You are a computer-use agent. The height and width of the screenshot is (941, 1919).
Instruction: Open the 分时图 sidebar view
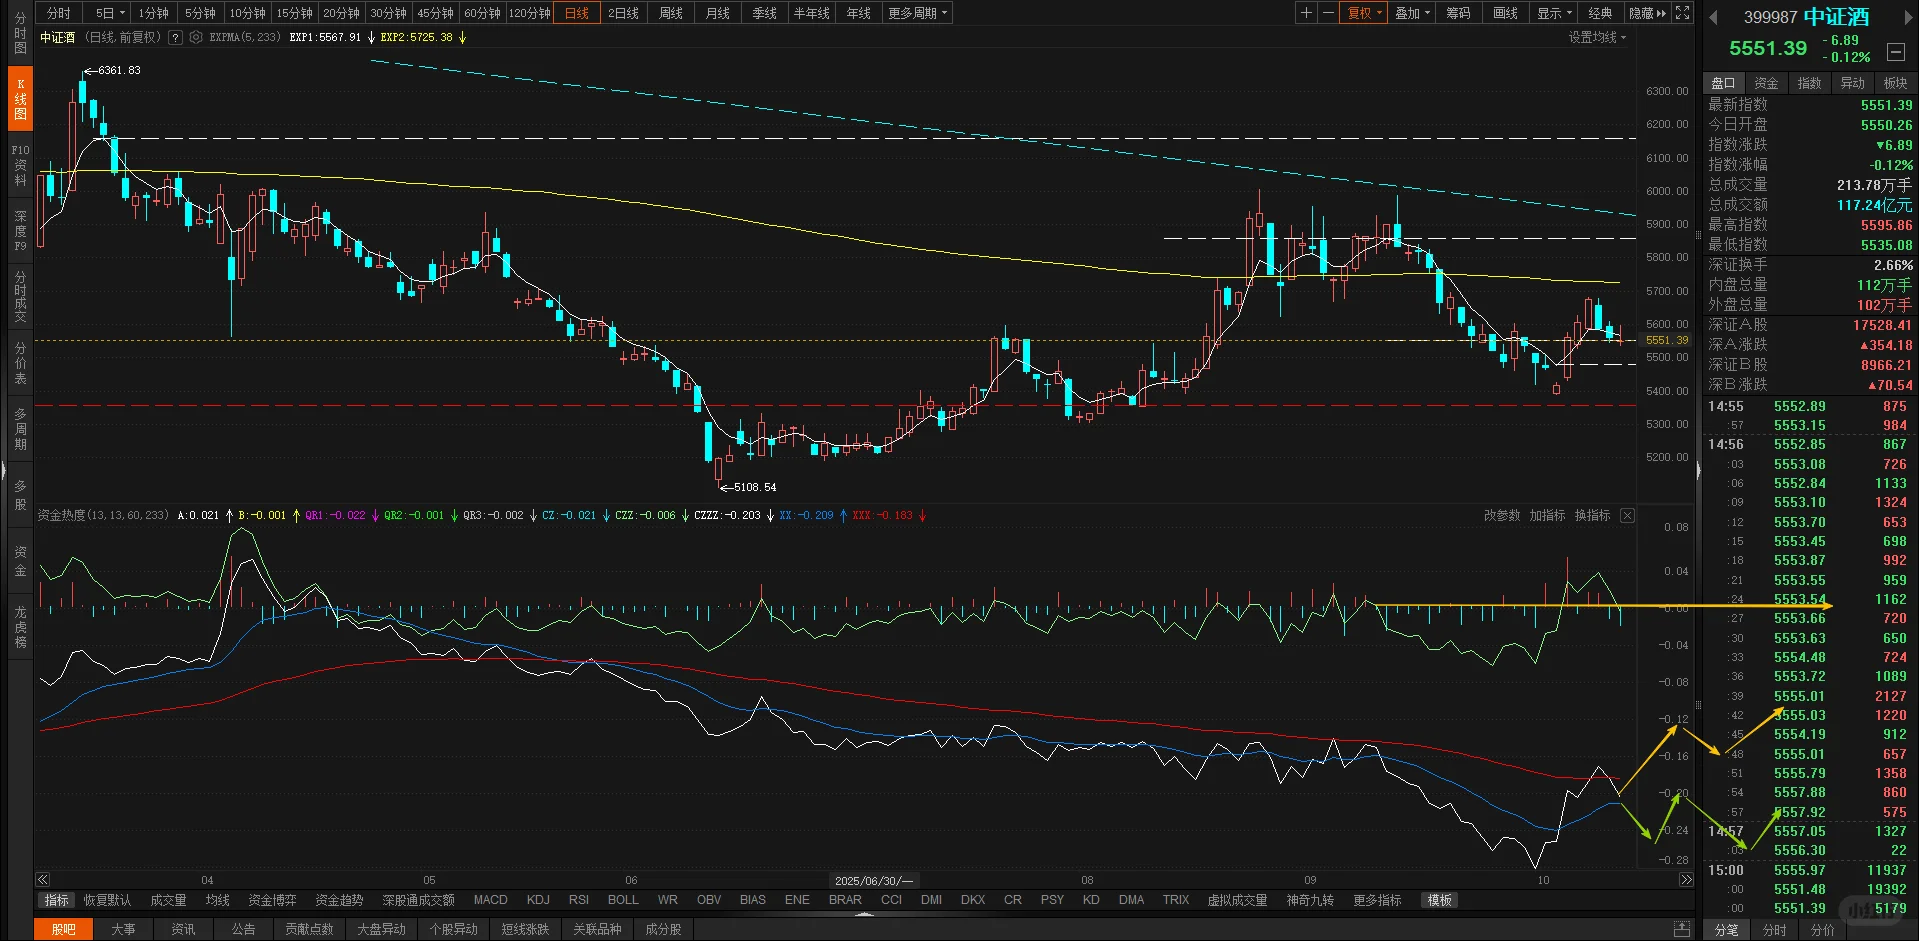(20, 33)
